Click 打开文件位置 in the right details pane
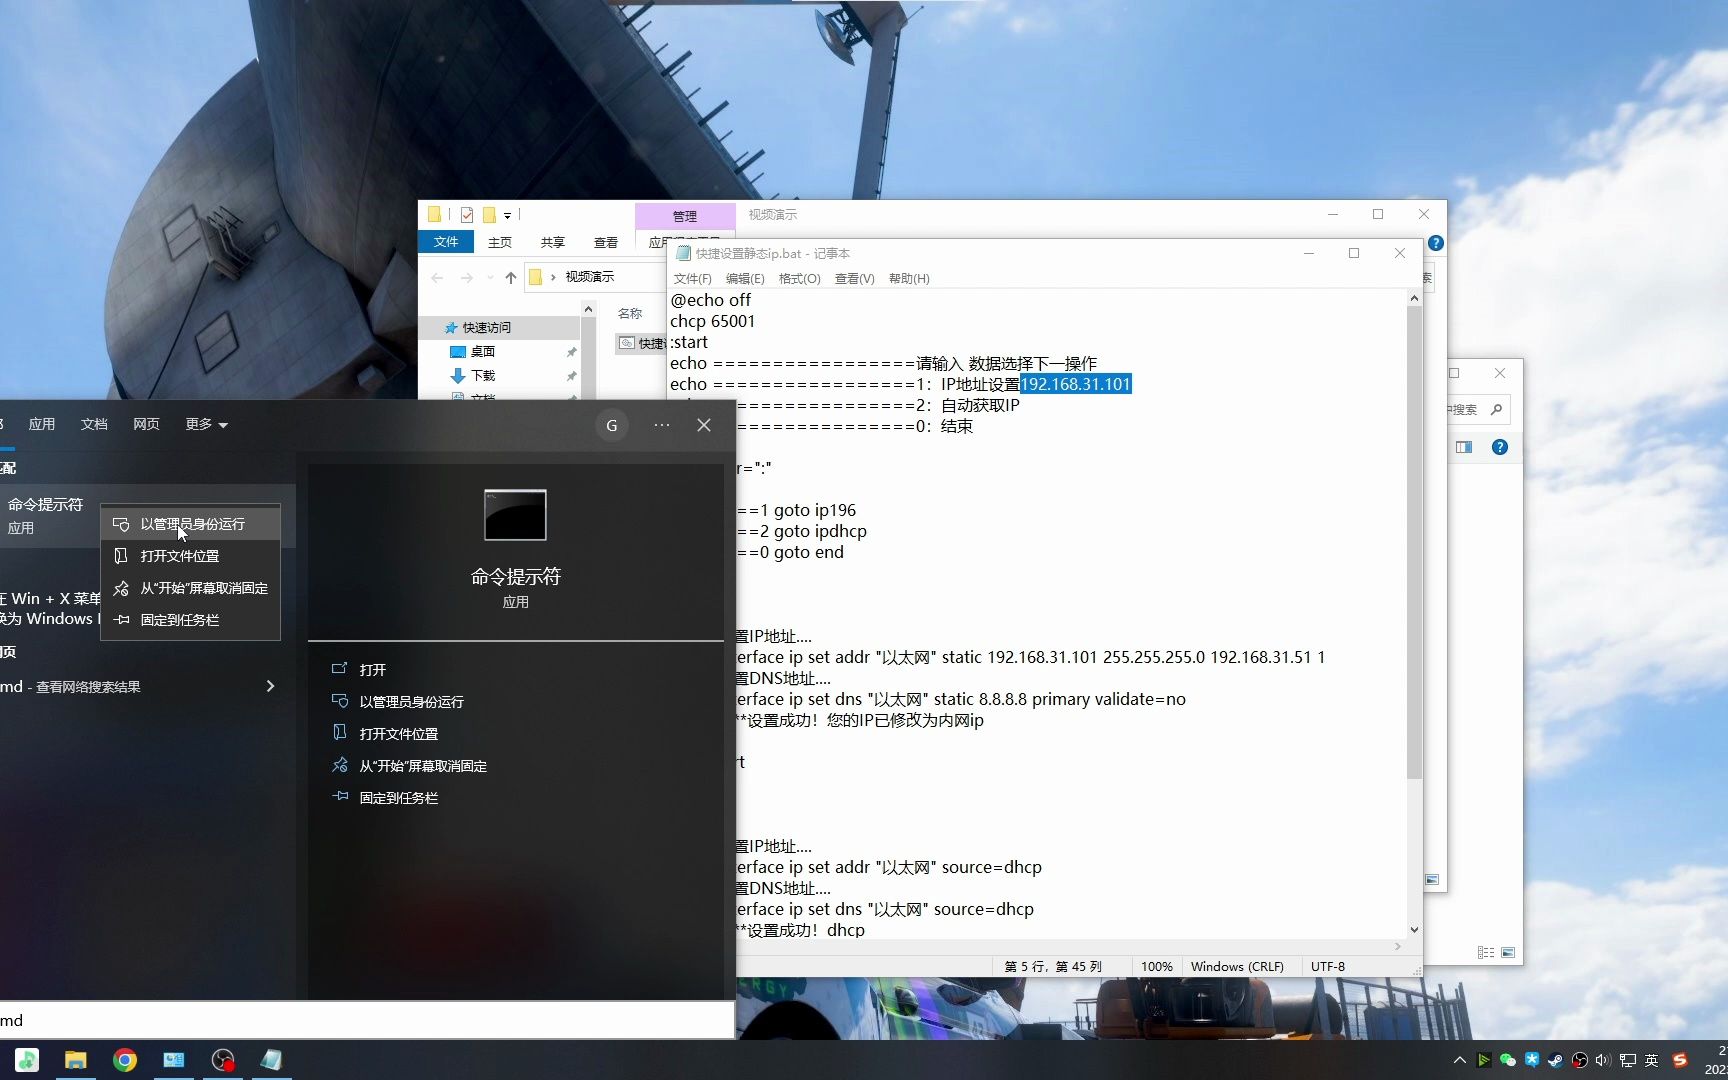1728x1080 pixels. [398, 733]
